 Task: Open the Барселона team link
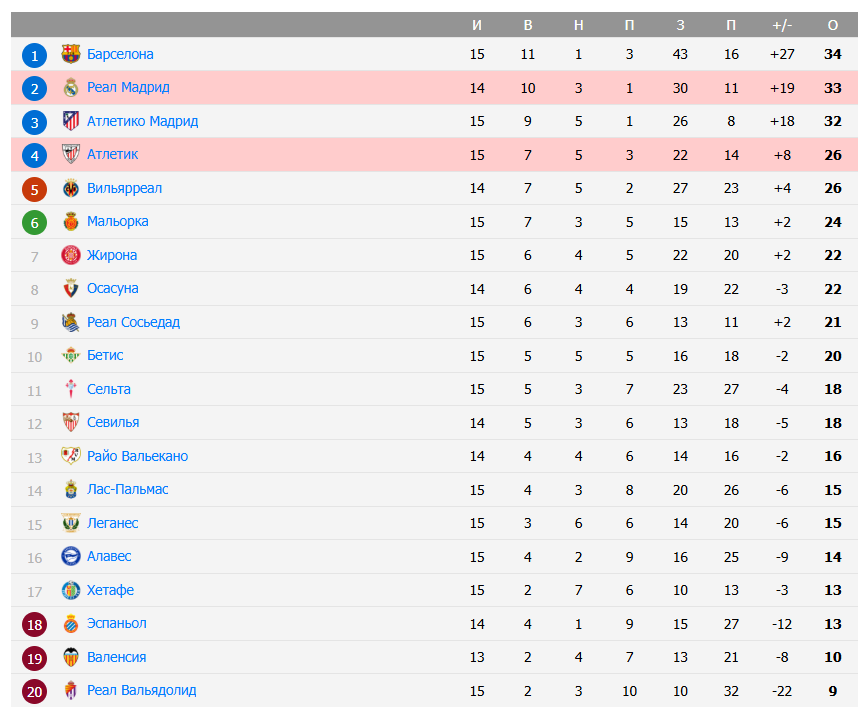pos(120,54)
